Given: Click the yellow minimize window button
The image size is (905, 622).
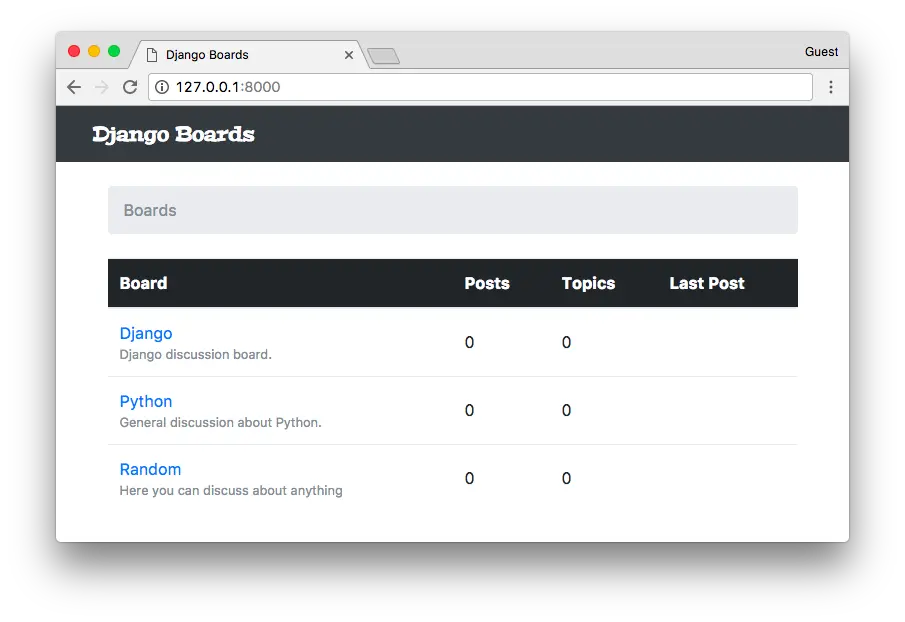Looking at the screenshot, I should click(94, 51).
